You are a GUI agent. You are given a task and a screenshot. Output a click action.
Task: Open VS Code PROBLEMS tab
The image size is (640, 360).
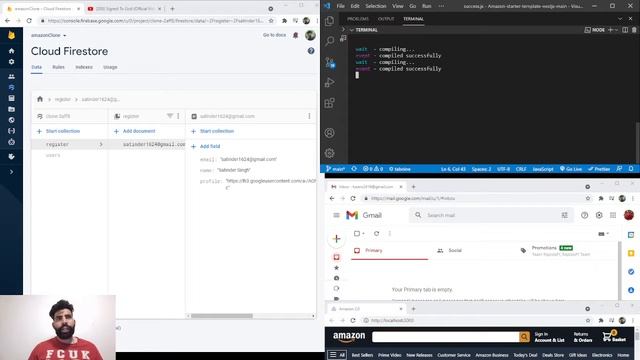coord(358,19)
